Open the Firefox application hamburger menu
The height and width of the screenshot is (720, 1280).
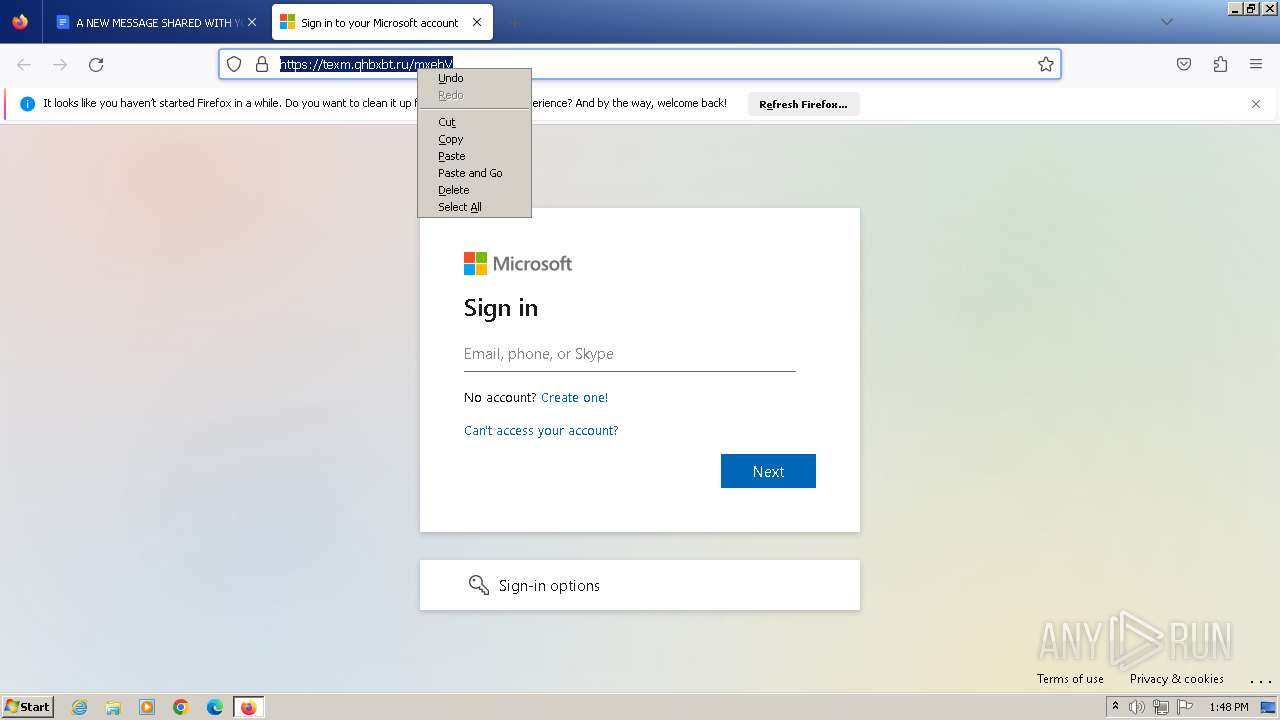point(1256,64)
